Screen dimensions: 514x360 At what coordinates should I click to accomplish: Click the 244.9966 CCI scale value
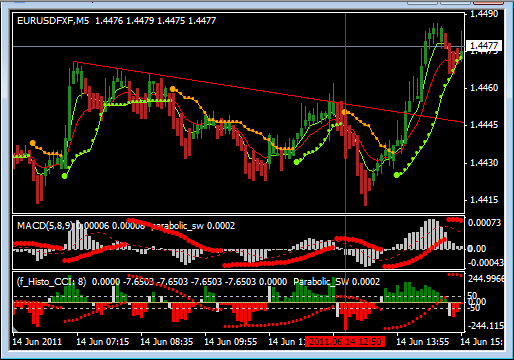(486, 278)
